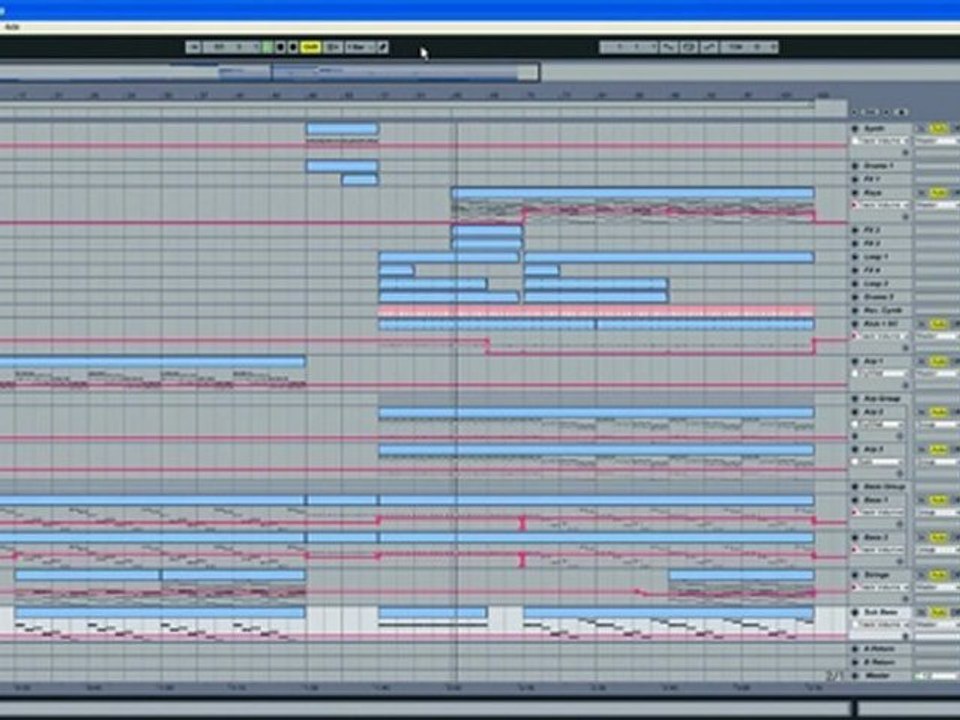Unfold the Drums 1 track
Viewport: 960px width, 720px height.
pos(855,166)
